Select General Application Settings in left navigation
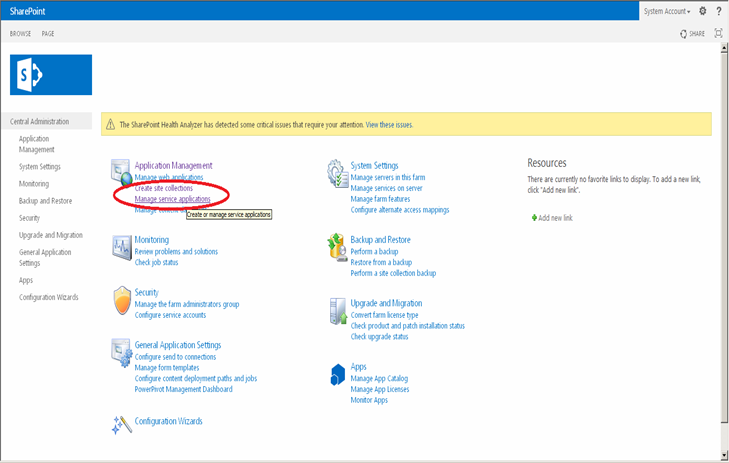Image resolution: width=729 pixels, height=463 pixels. (45, 258)
